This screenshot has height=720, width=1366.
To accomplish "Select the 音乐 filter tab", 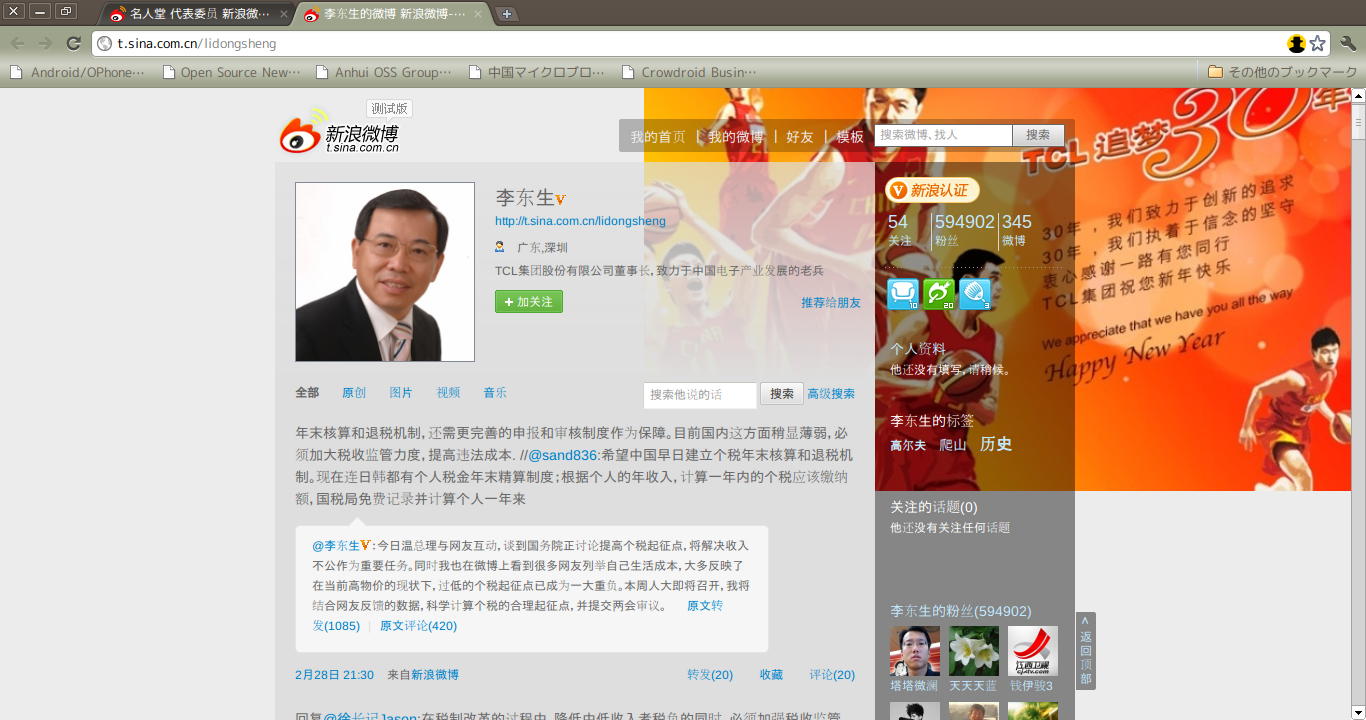I will (x=495, y=393).
